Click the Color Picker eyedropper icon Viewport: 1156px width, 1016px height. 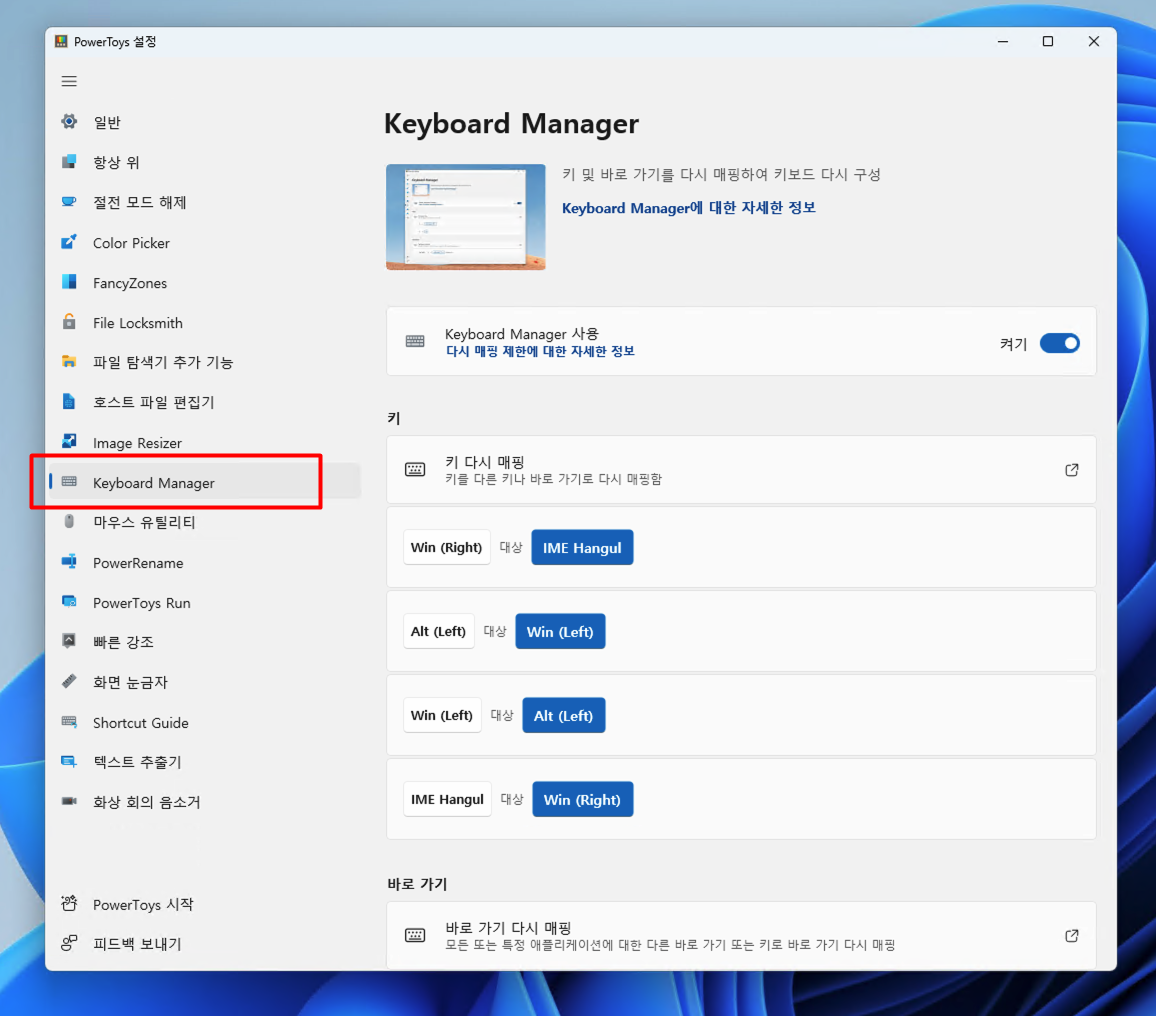click(x=69, y=243)
